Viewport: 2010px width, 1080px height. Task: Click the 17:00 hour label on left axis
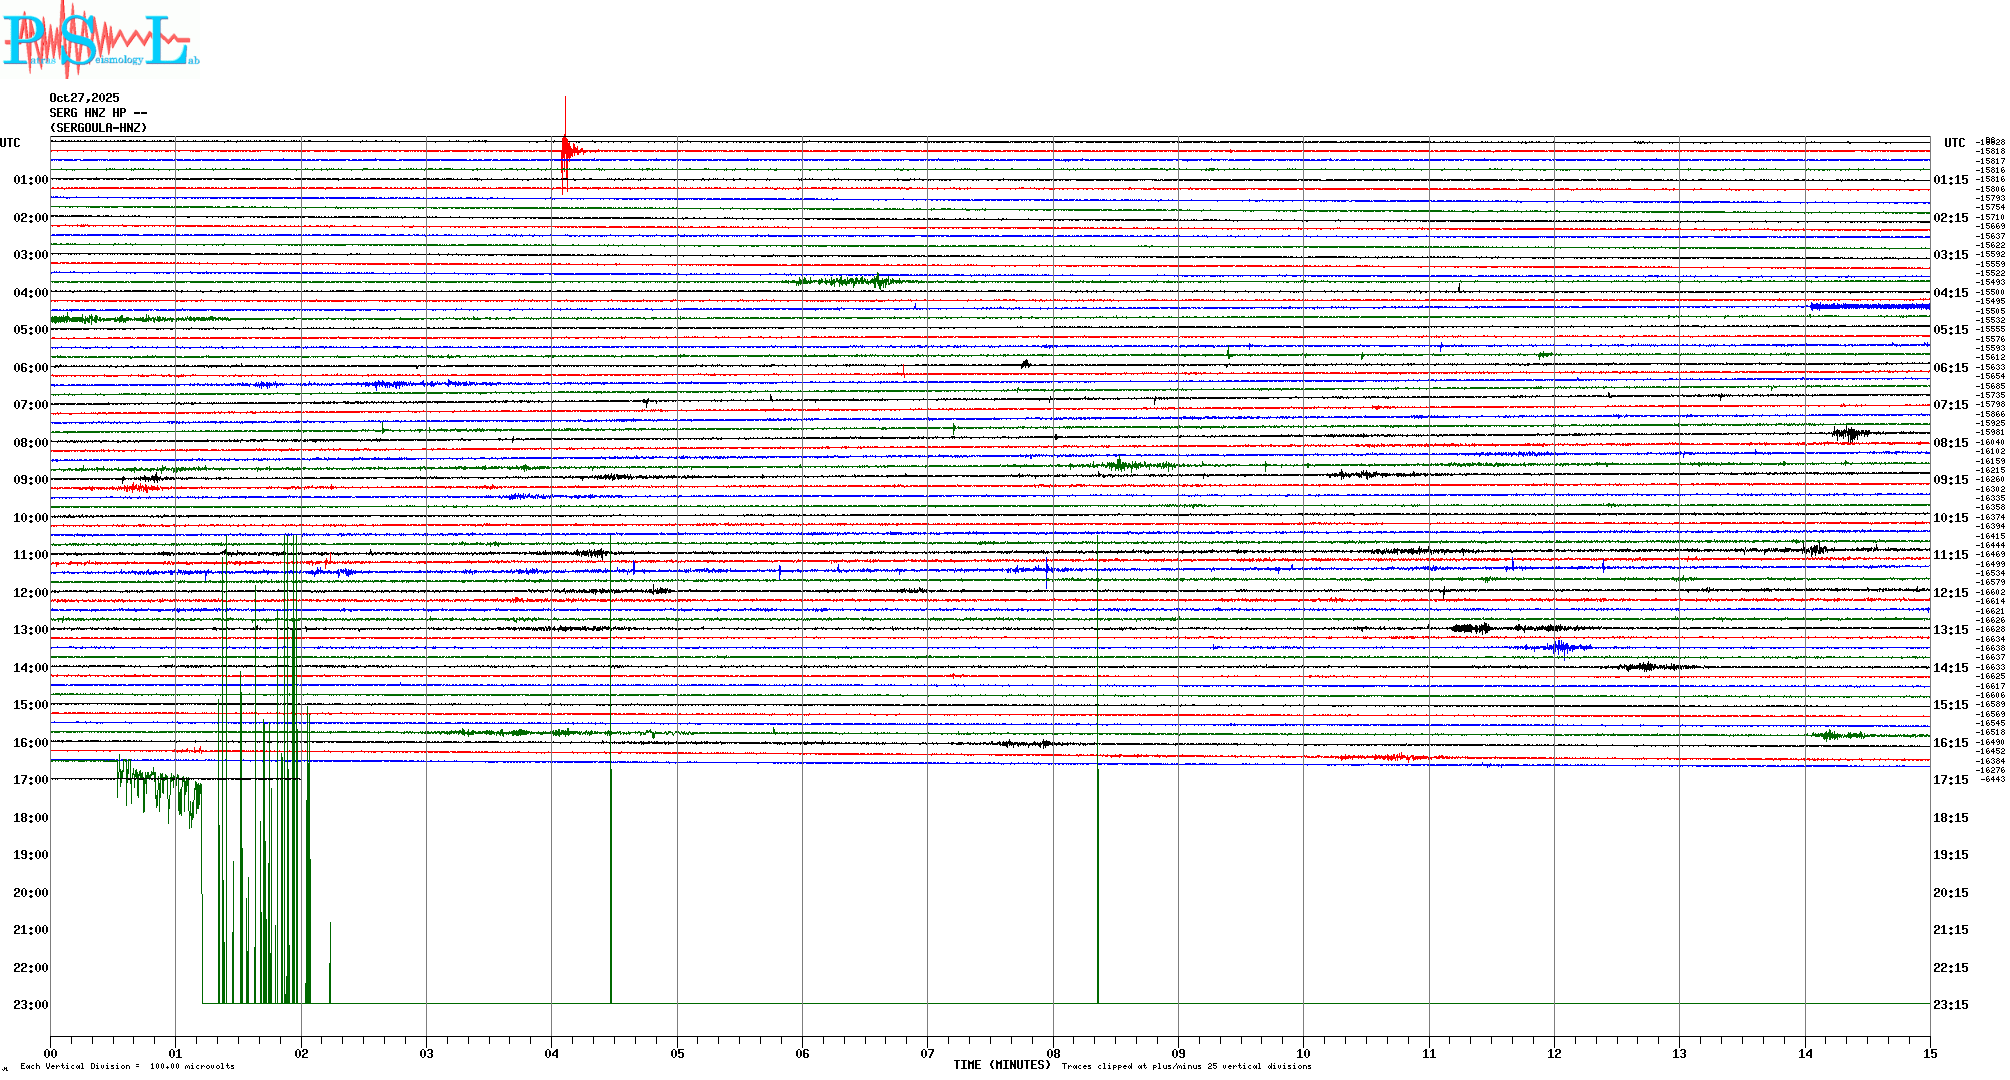tap(30, 780)
